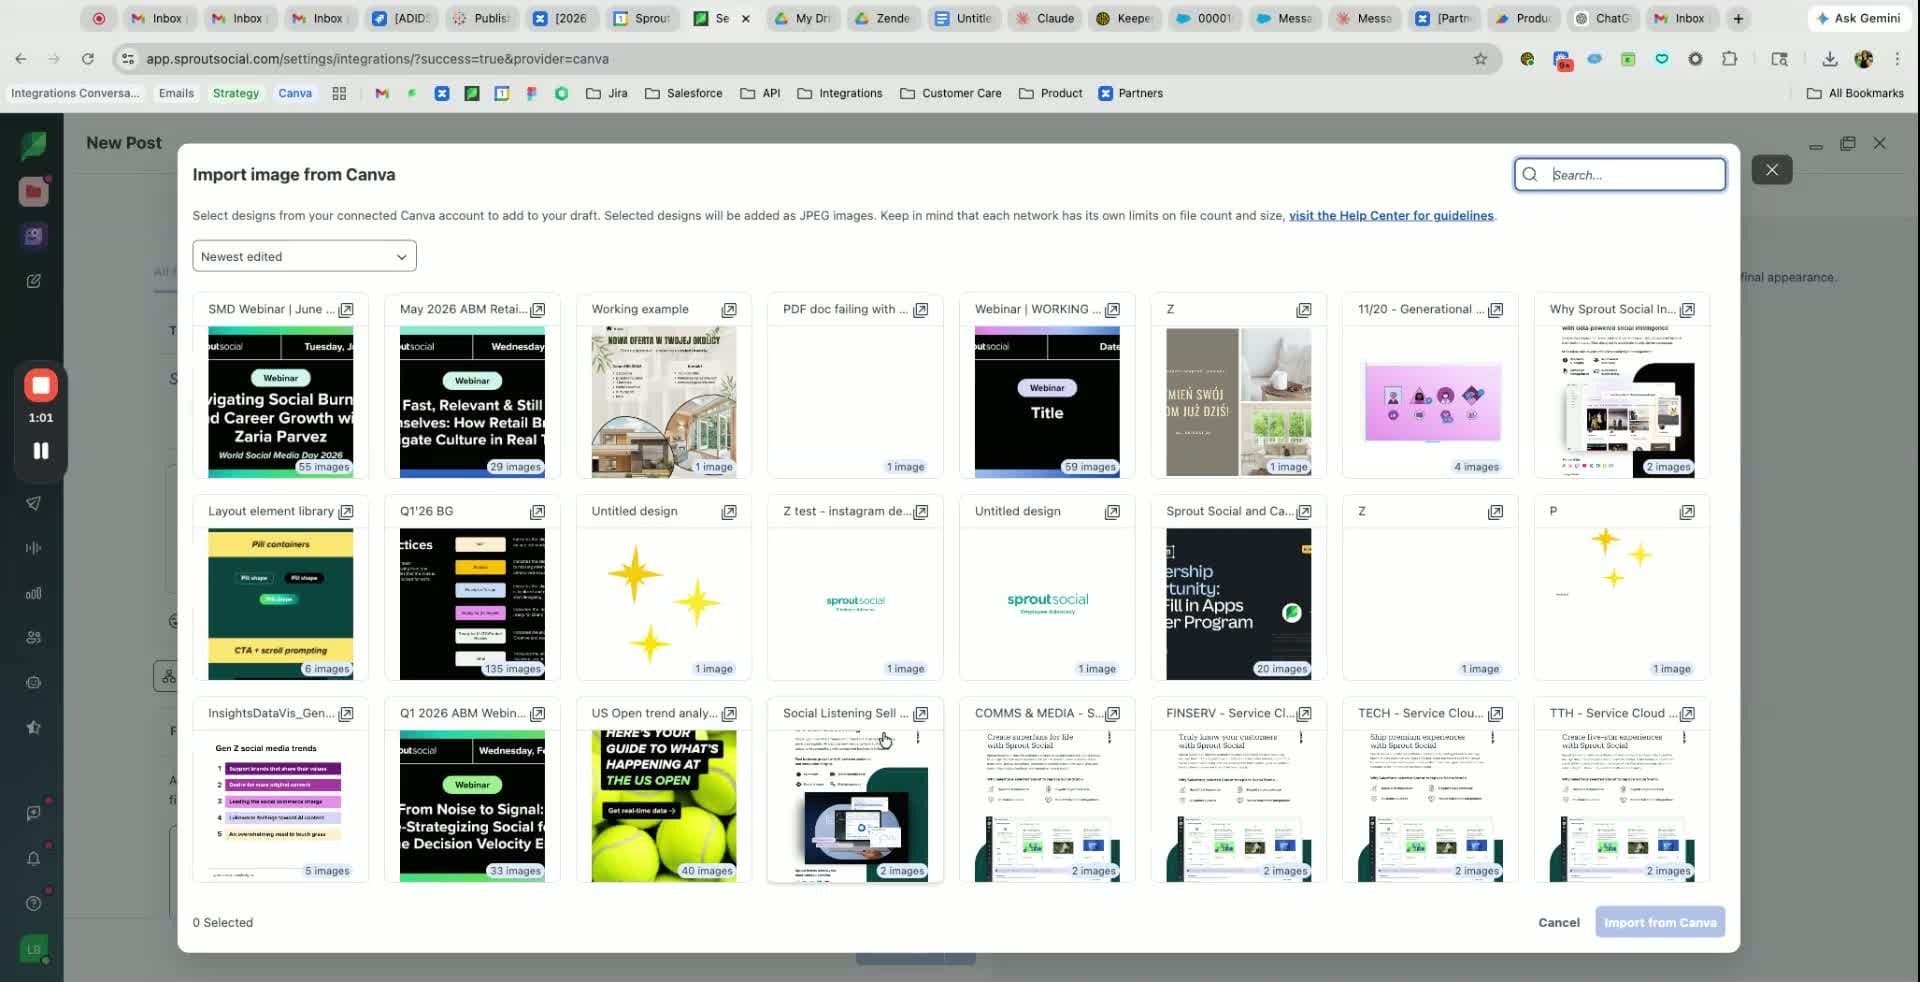This screenshot has width=1920, height=982.
Task: Open the Customer Care bookmarks folder
Action: (x=951, y=93)
